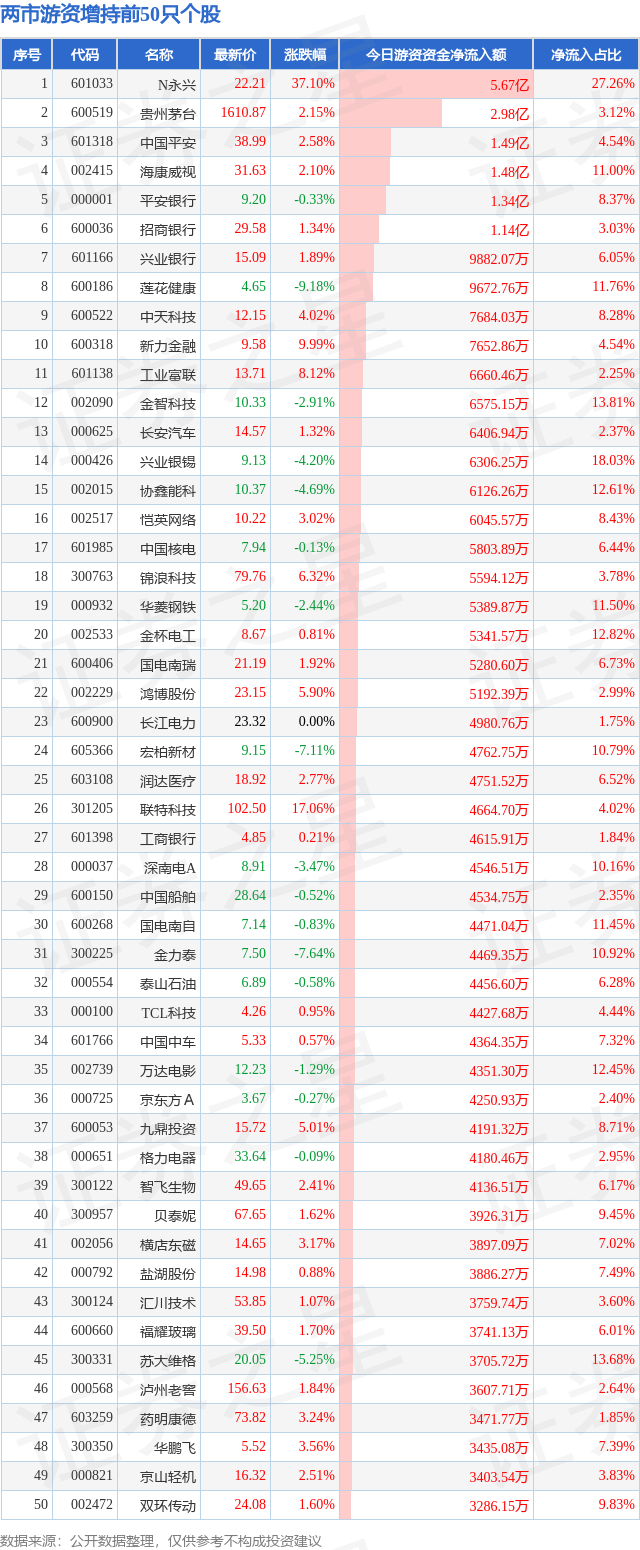Select stock name 九鼎投资
This screenshot has height=1550, width=640.
(x=168, y=1129)
